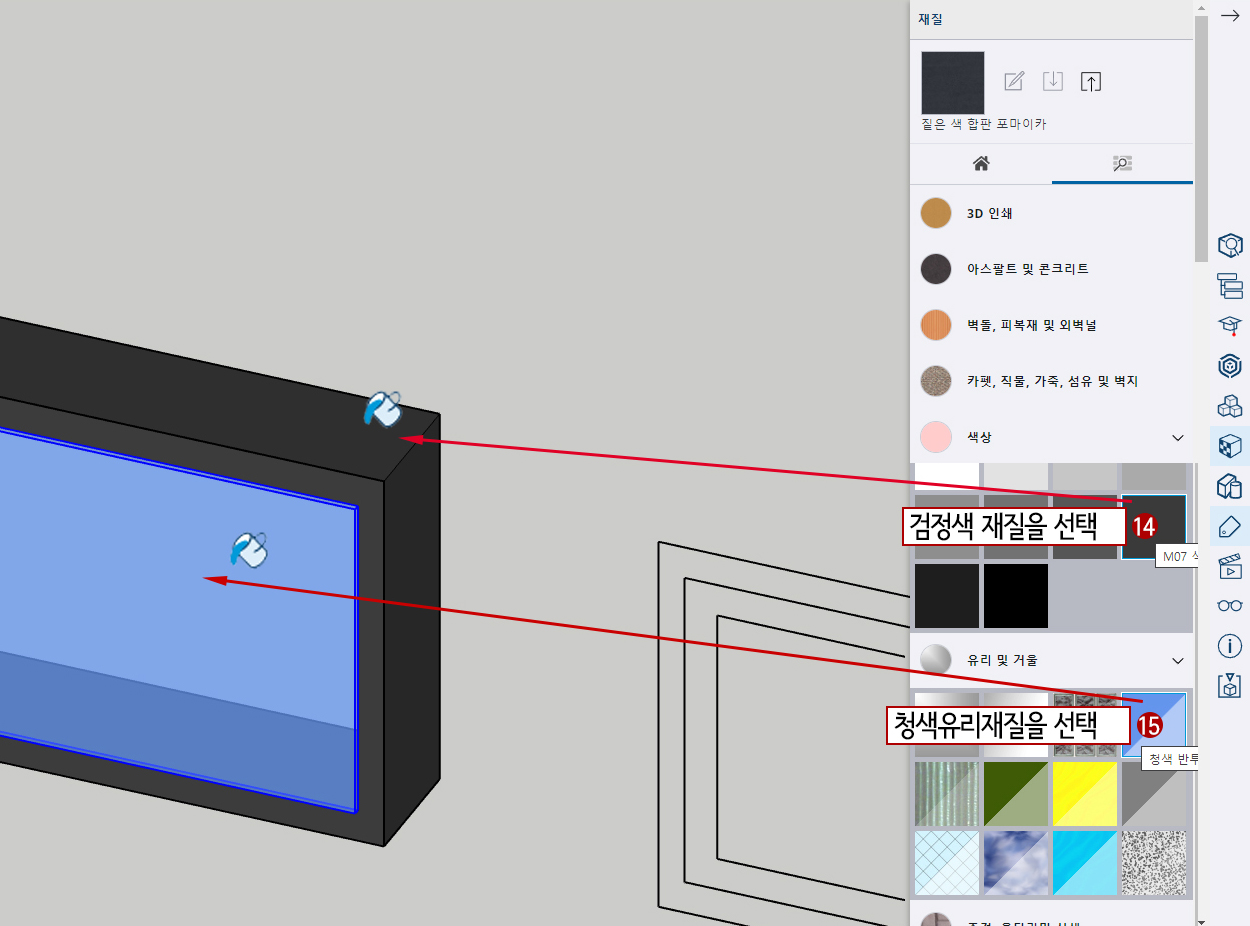Open the stacked cubes Components icon
The width and height of the screenshot is (1250, 926).
(x=1230, y=406)
